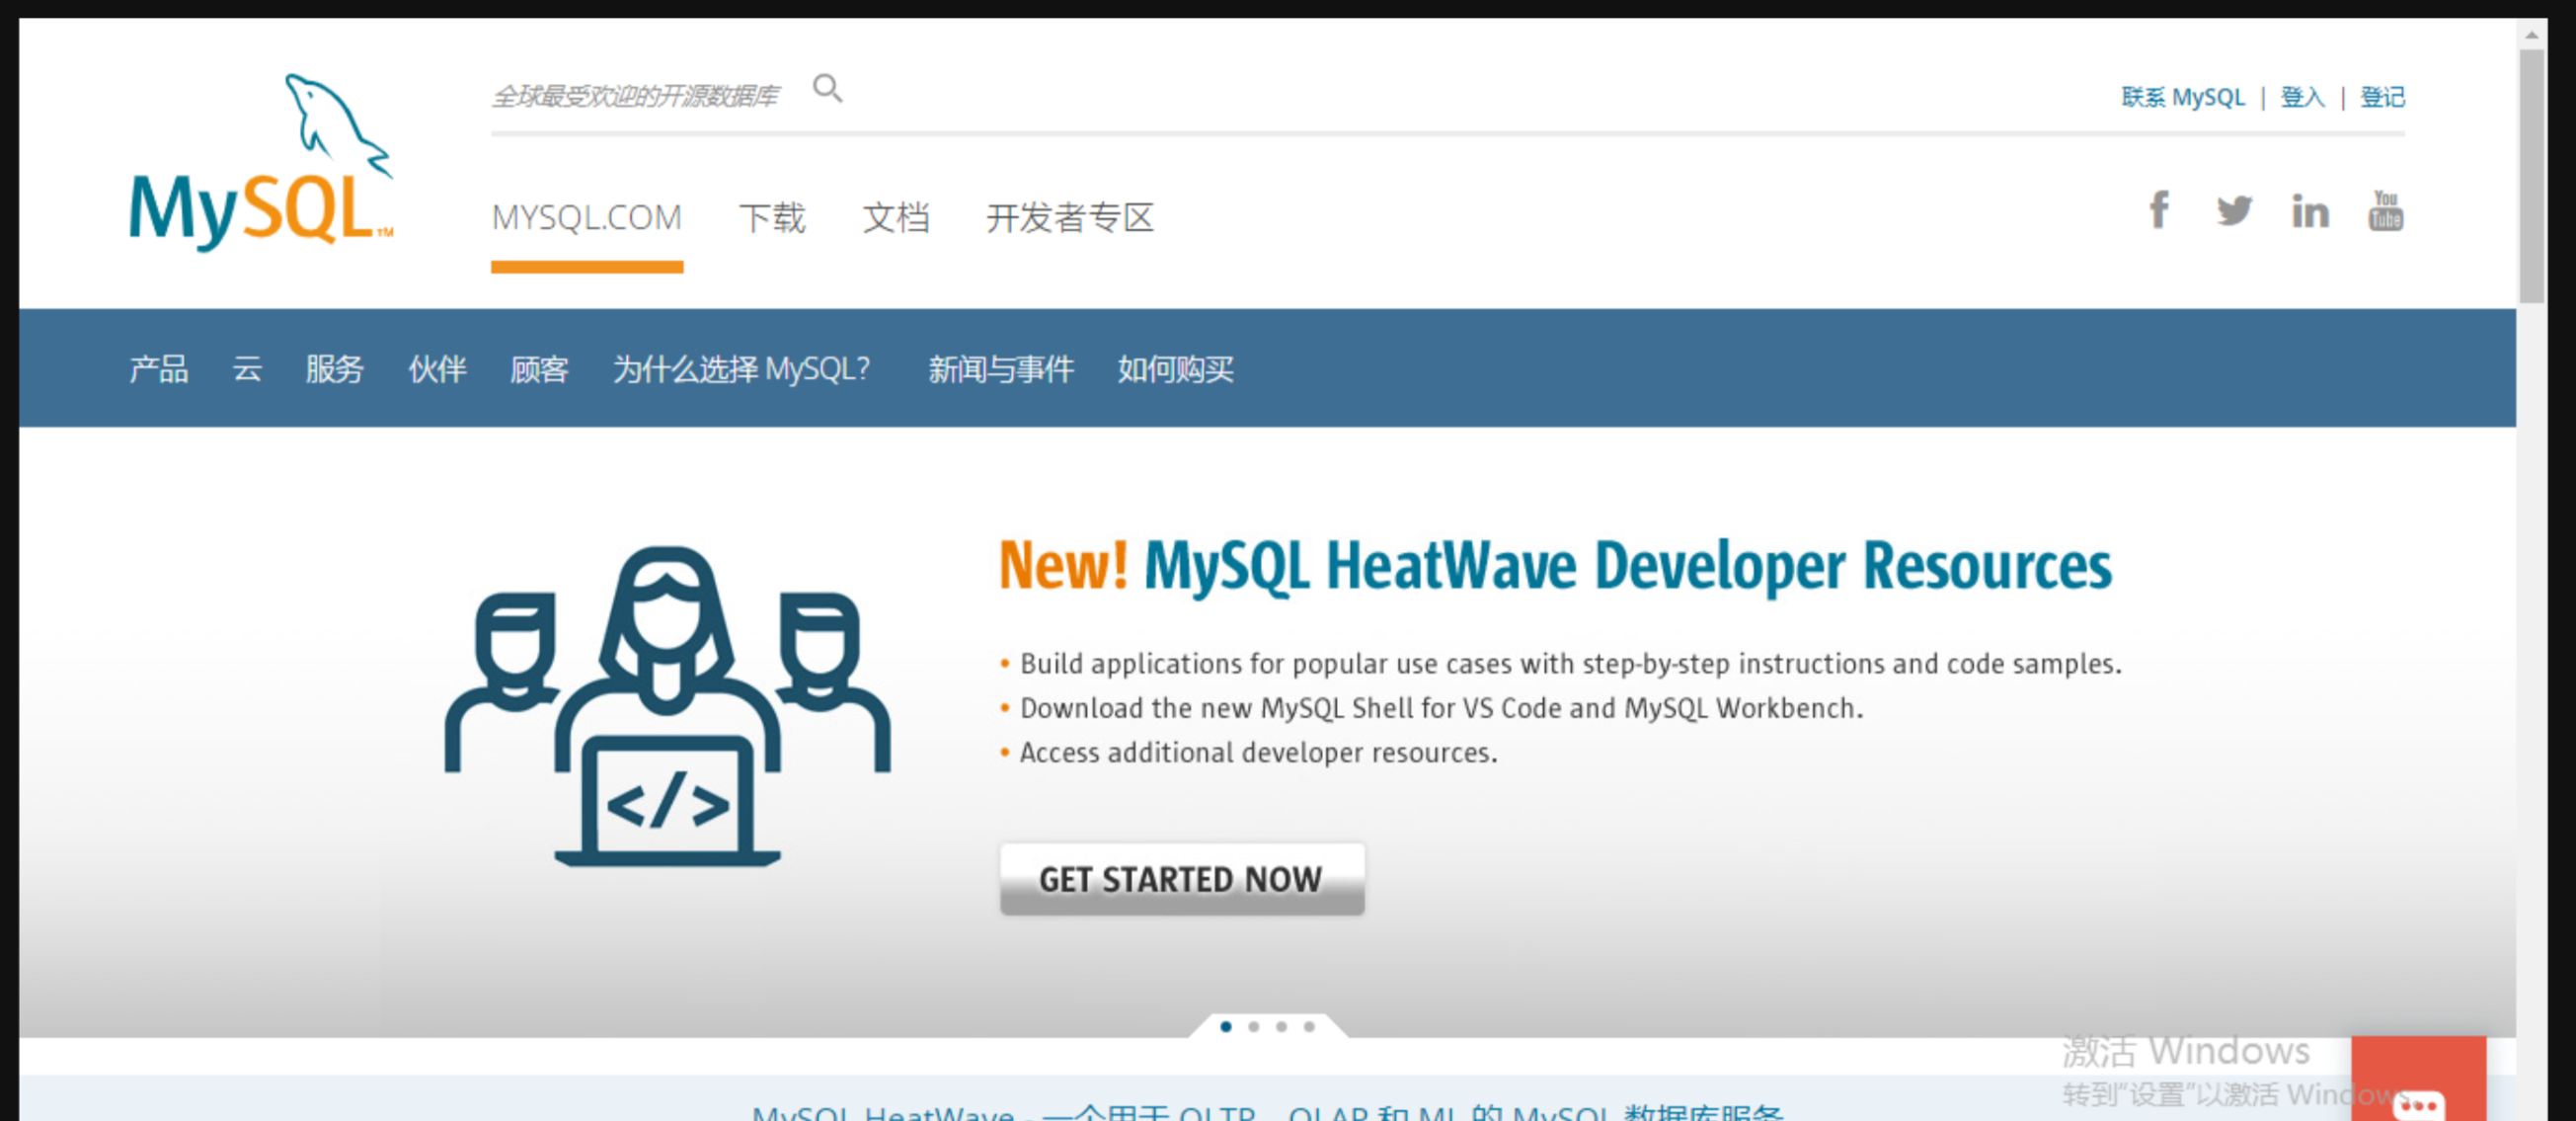
Task: Open MySQL Twitter page icon
Action: point(2234,211)
